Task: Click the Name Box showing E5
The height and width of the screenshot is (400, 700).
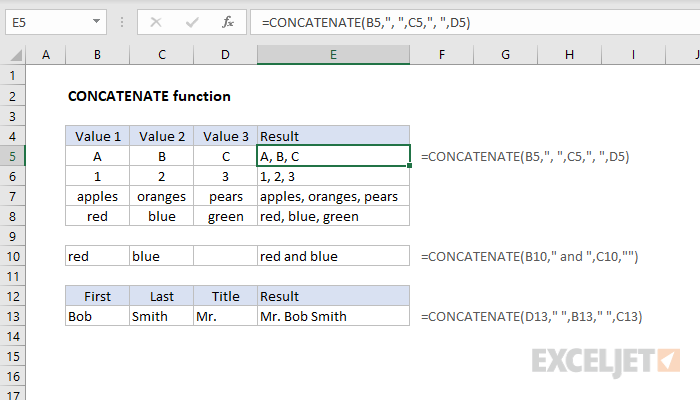Action: 50,21
